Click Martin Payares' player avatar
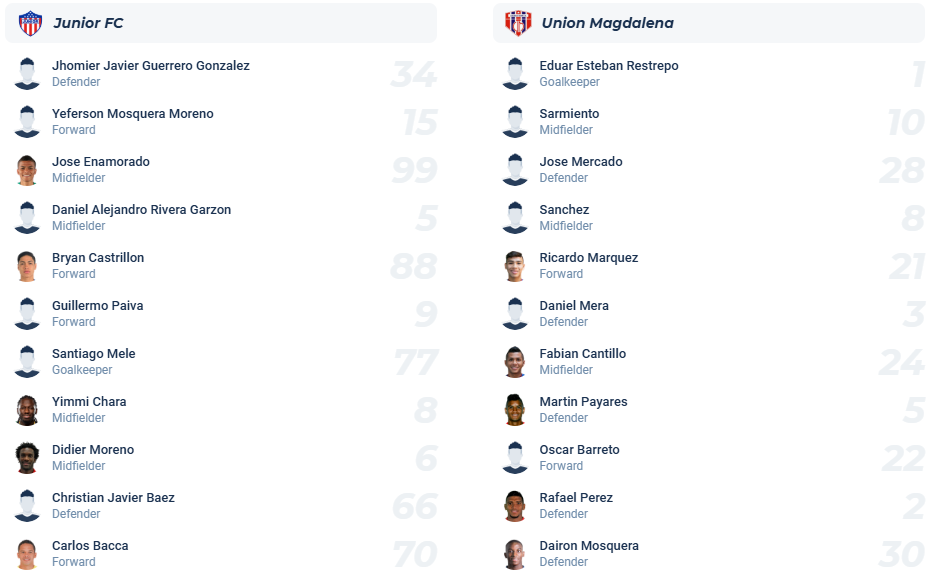Image resolution: width=942 pixels, height=588 pixels. point(515,409)
